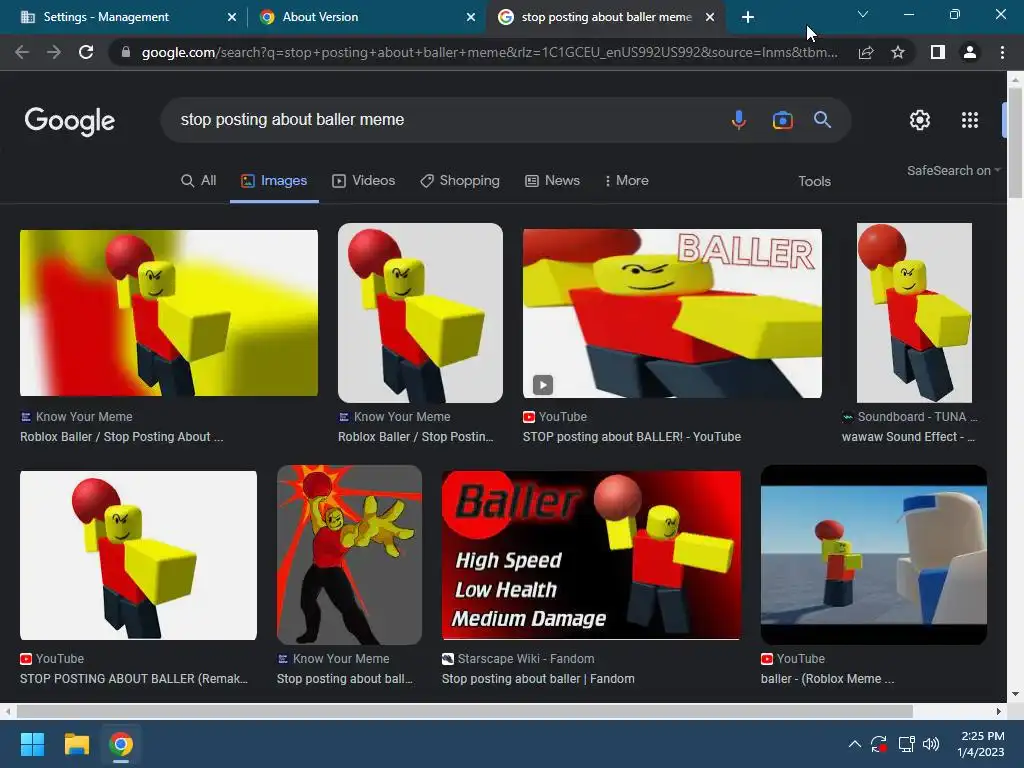Open the volume control in tray
1024x768 pixels.
pos(931,744)
